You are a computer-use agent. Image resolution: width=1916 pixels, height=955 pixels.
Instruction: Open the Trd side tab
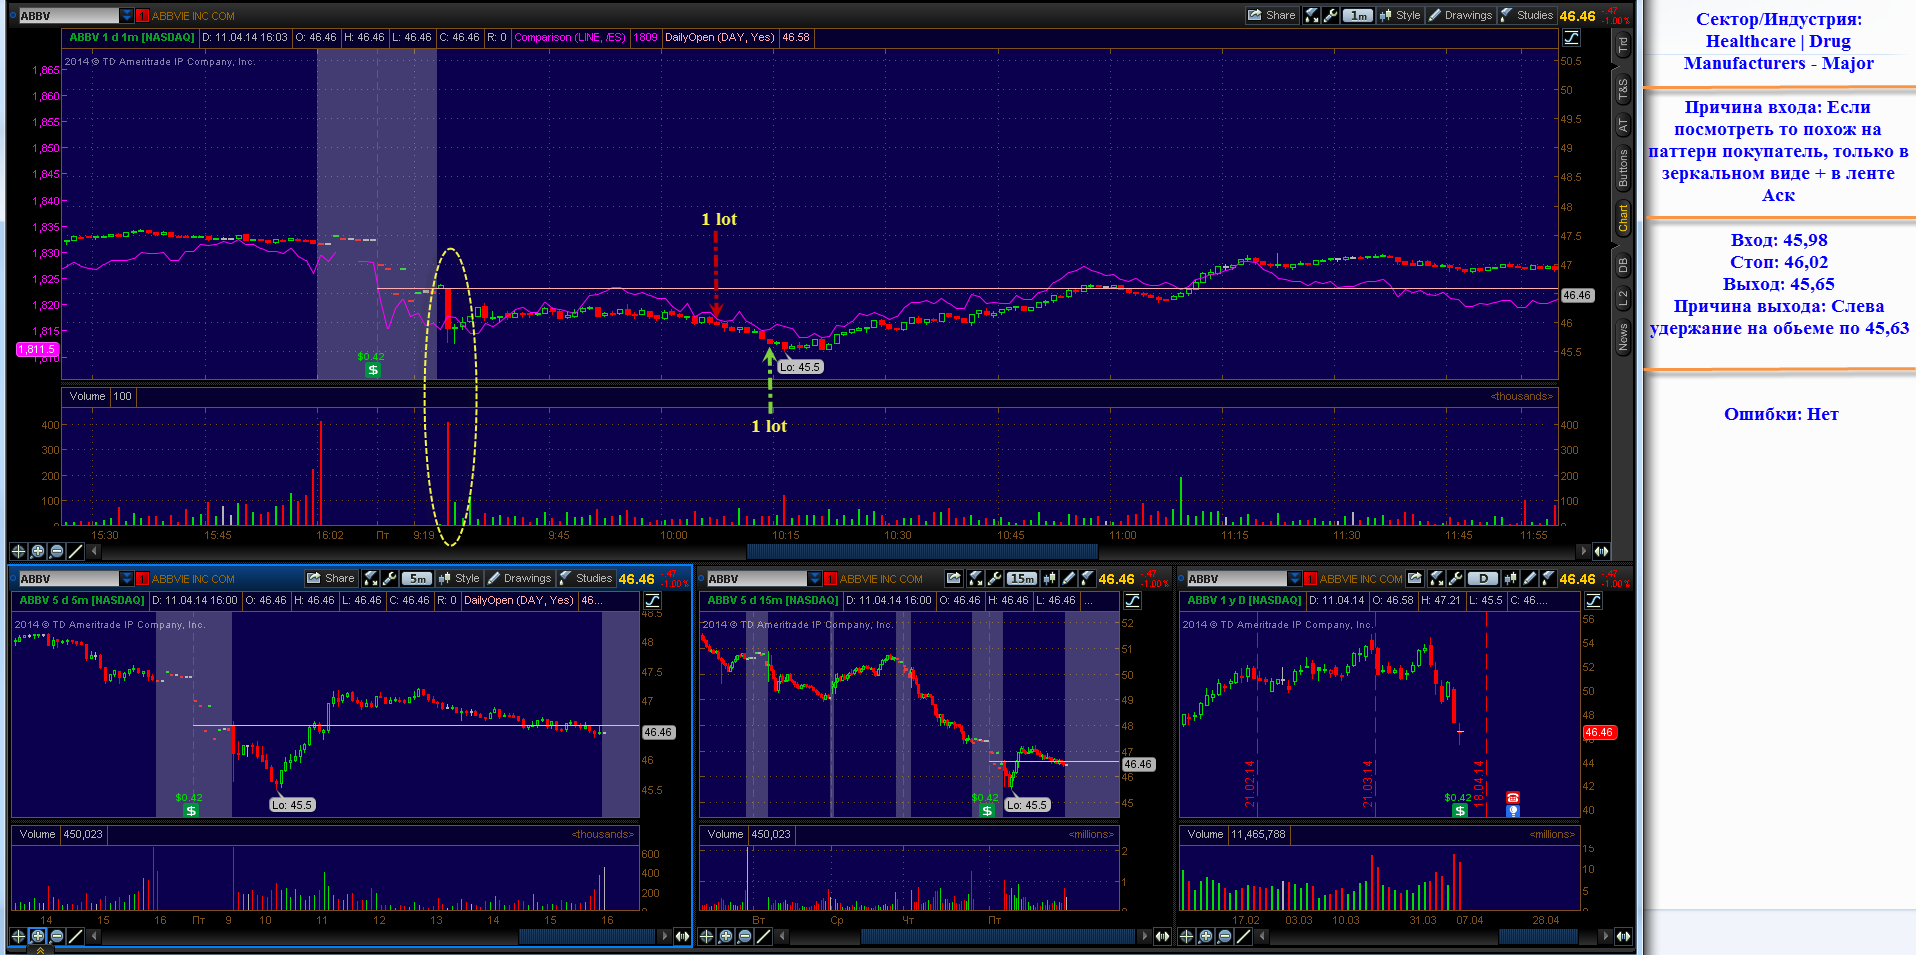point(1622,44)
